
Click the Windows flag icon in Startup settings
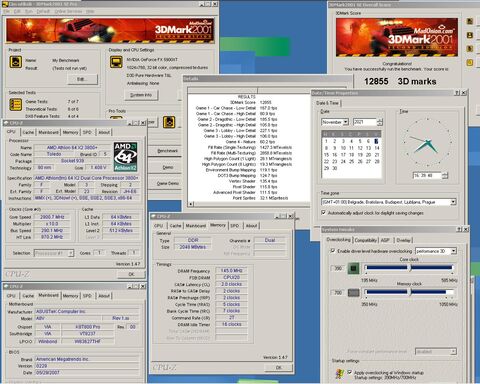tap(340, 374)
